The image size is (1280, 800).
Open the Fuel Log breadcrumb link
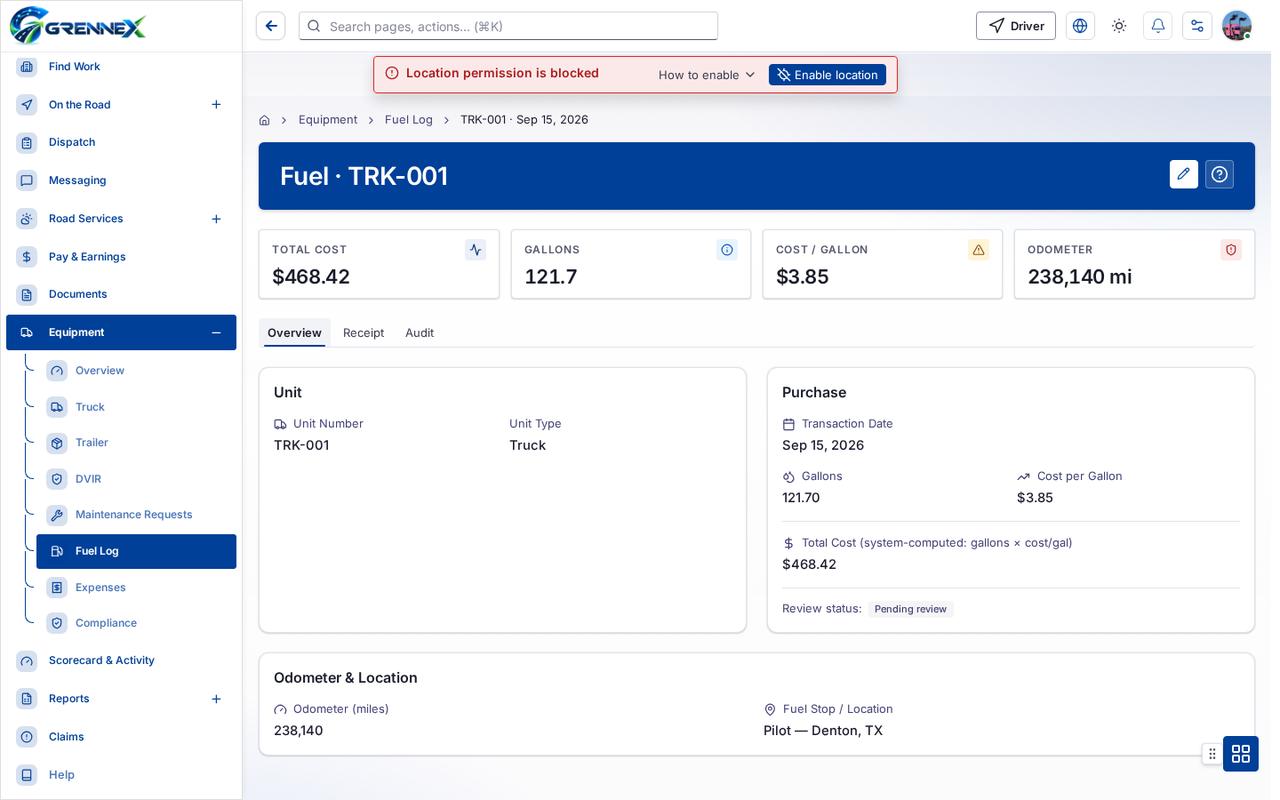409,120
